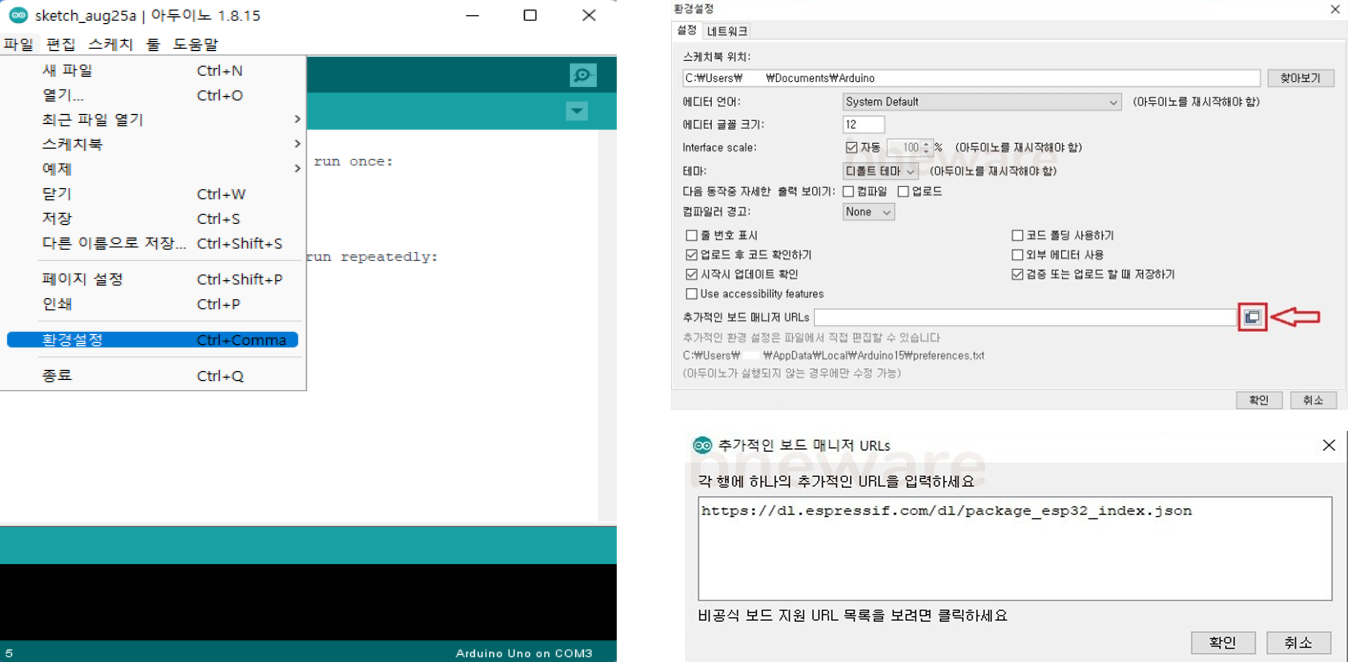Open the 스케치 menu in menu bar
1348x662 pixels.
(110, 44)
